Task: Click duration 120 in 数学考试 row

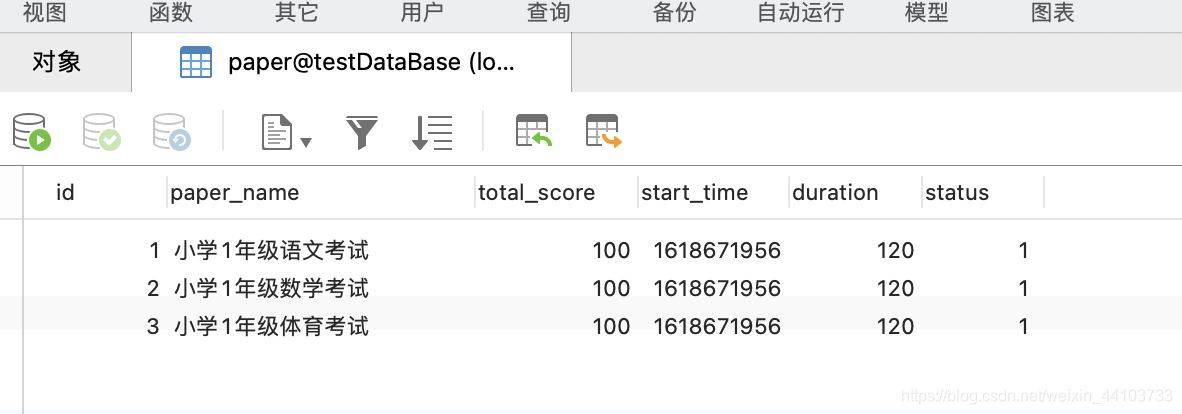Action: point(896,288)
